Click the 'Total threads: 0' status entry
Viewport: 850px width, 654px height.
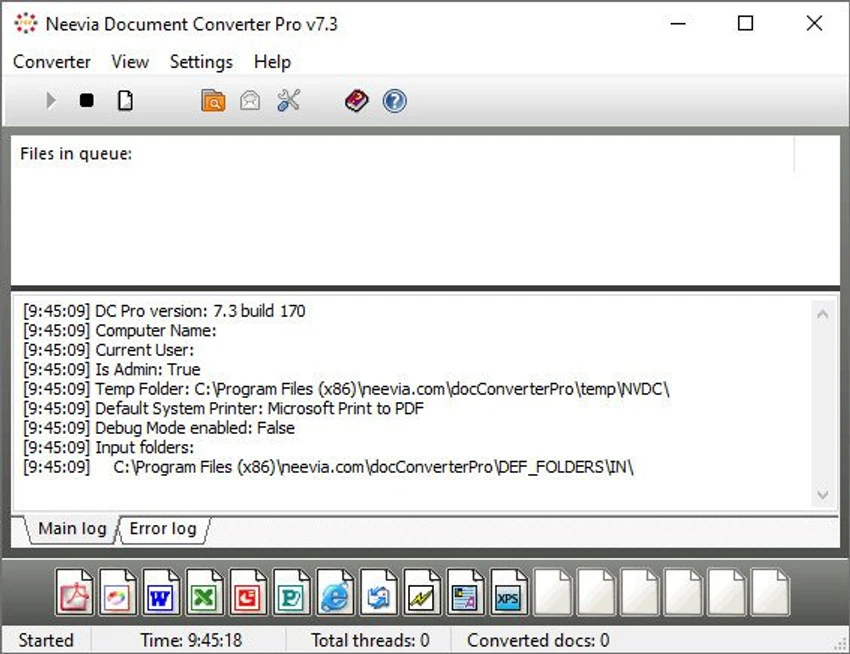point(370,640)
